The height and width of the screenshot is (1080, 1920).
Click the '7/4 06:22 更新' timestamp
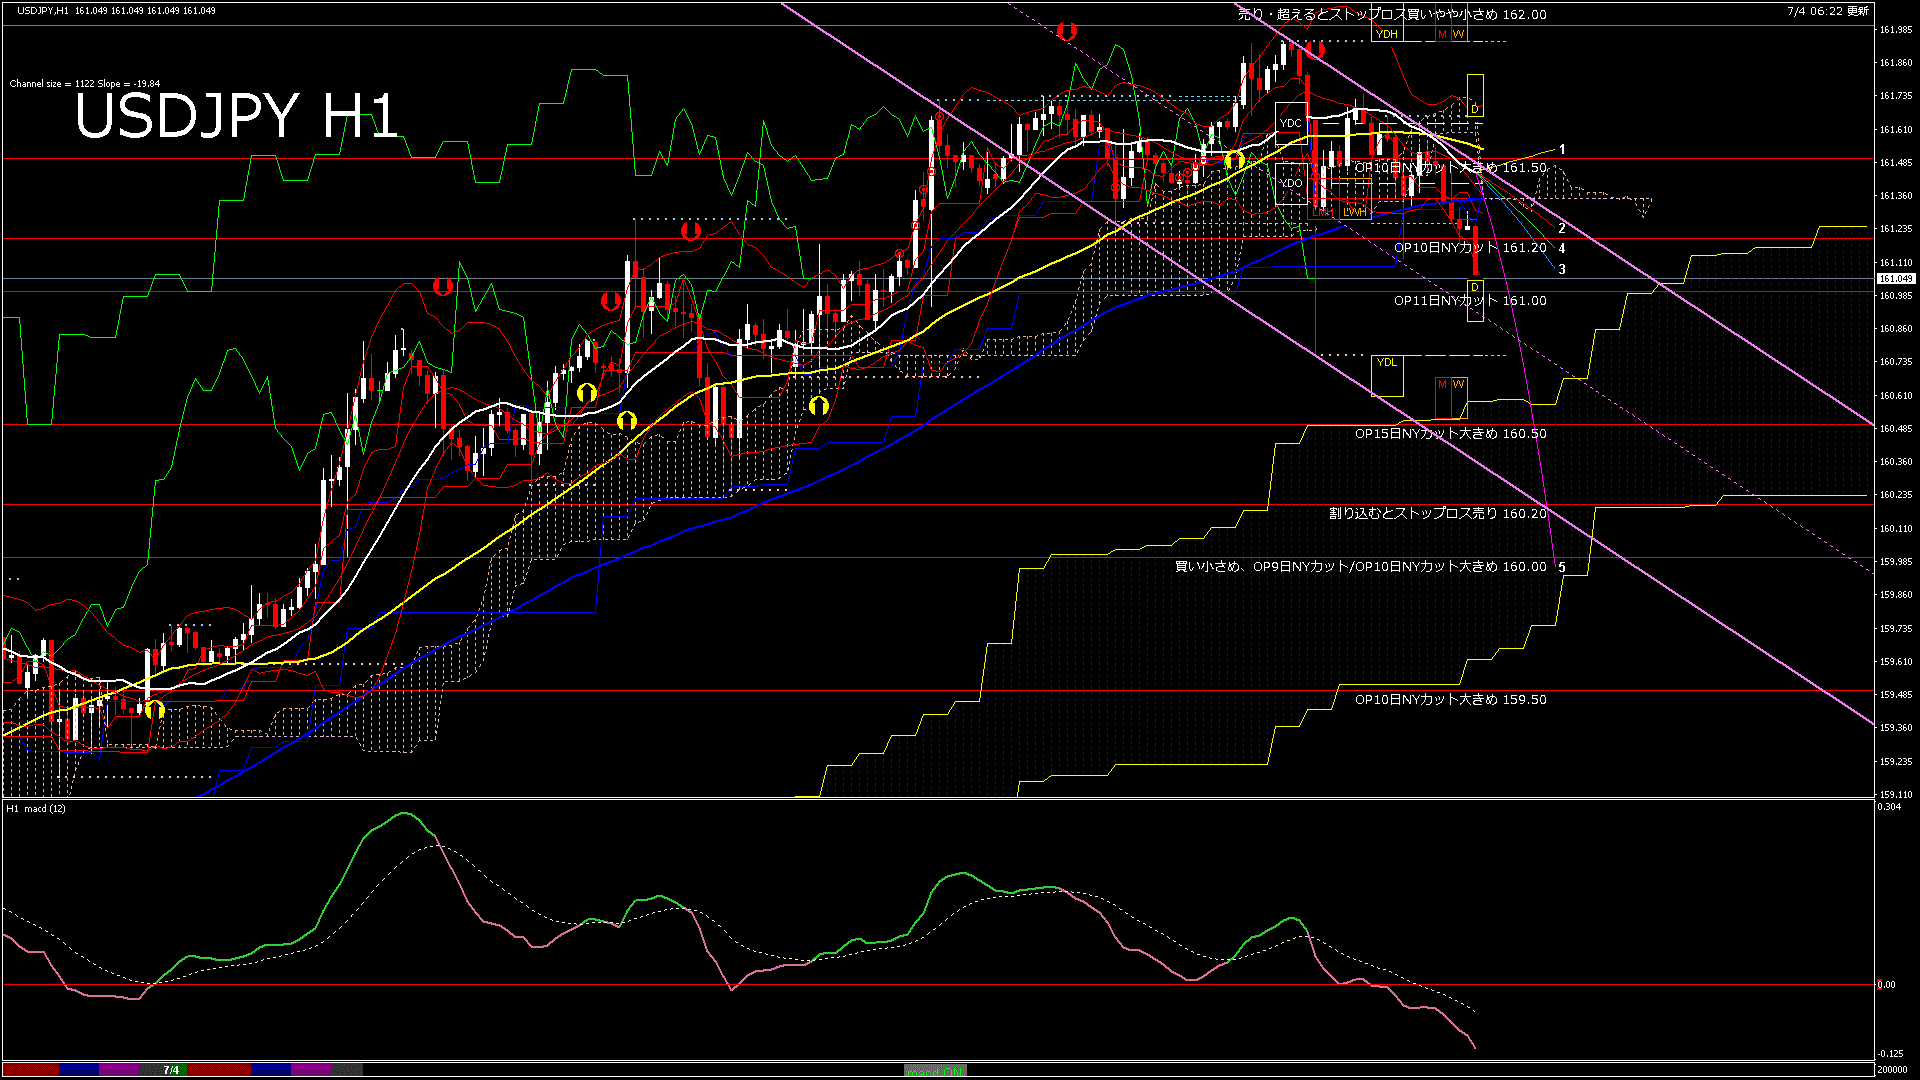[x=1827, y=11]
